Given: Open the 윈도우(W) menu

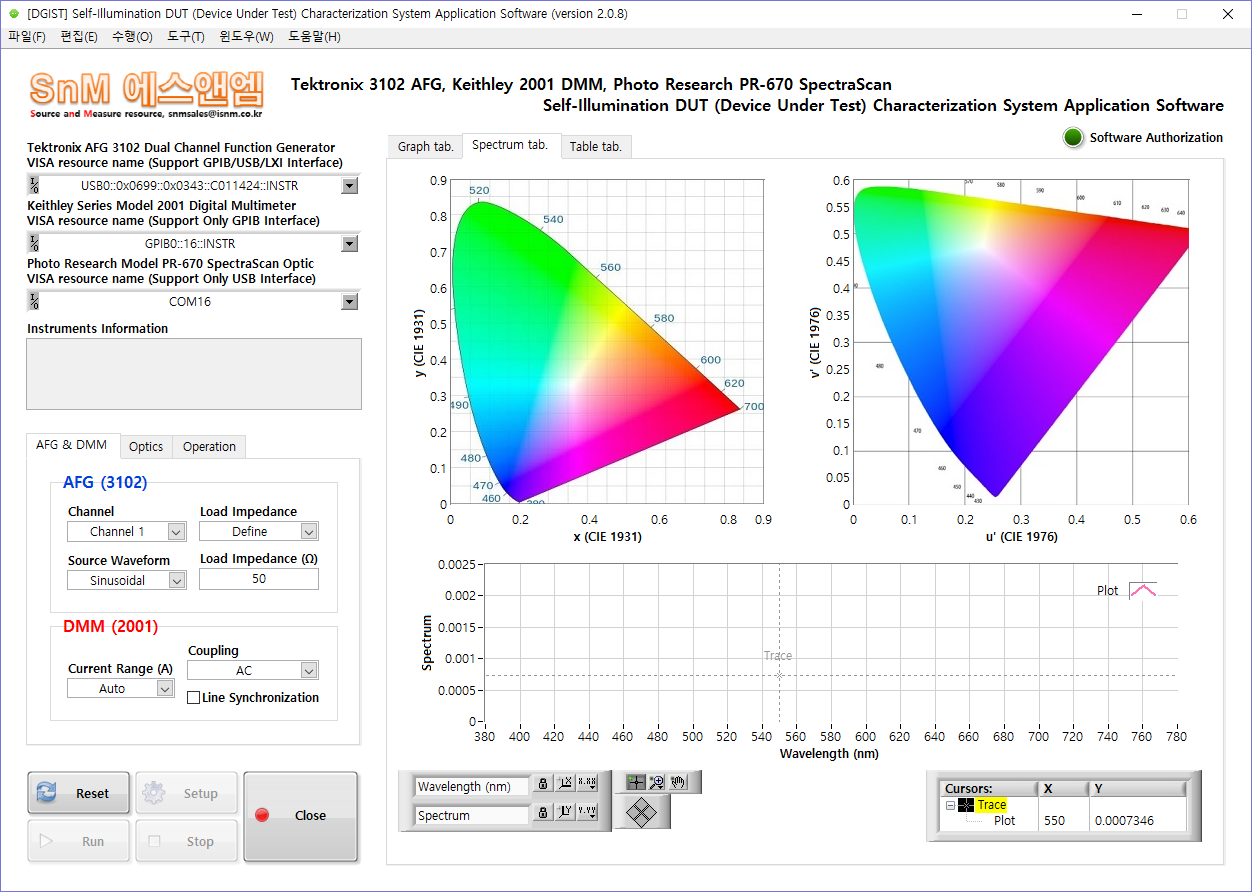Looking at the screenshot, I should (246, 37).
